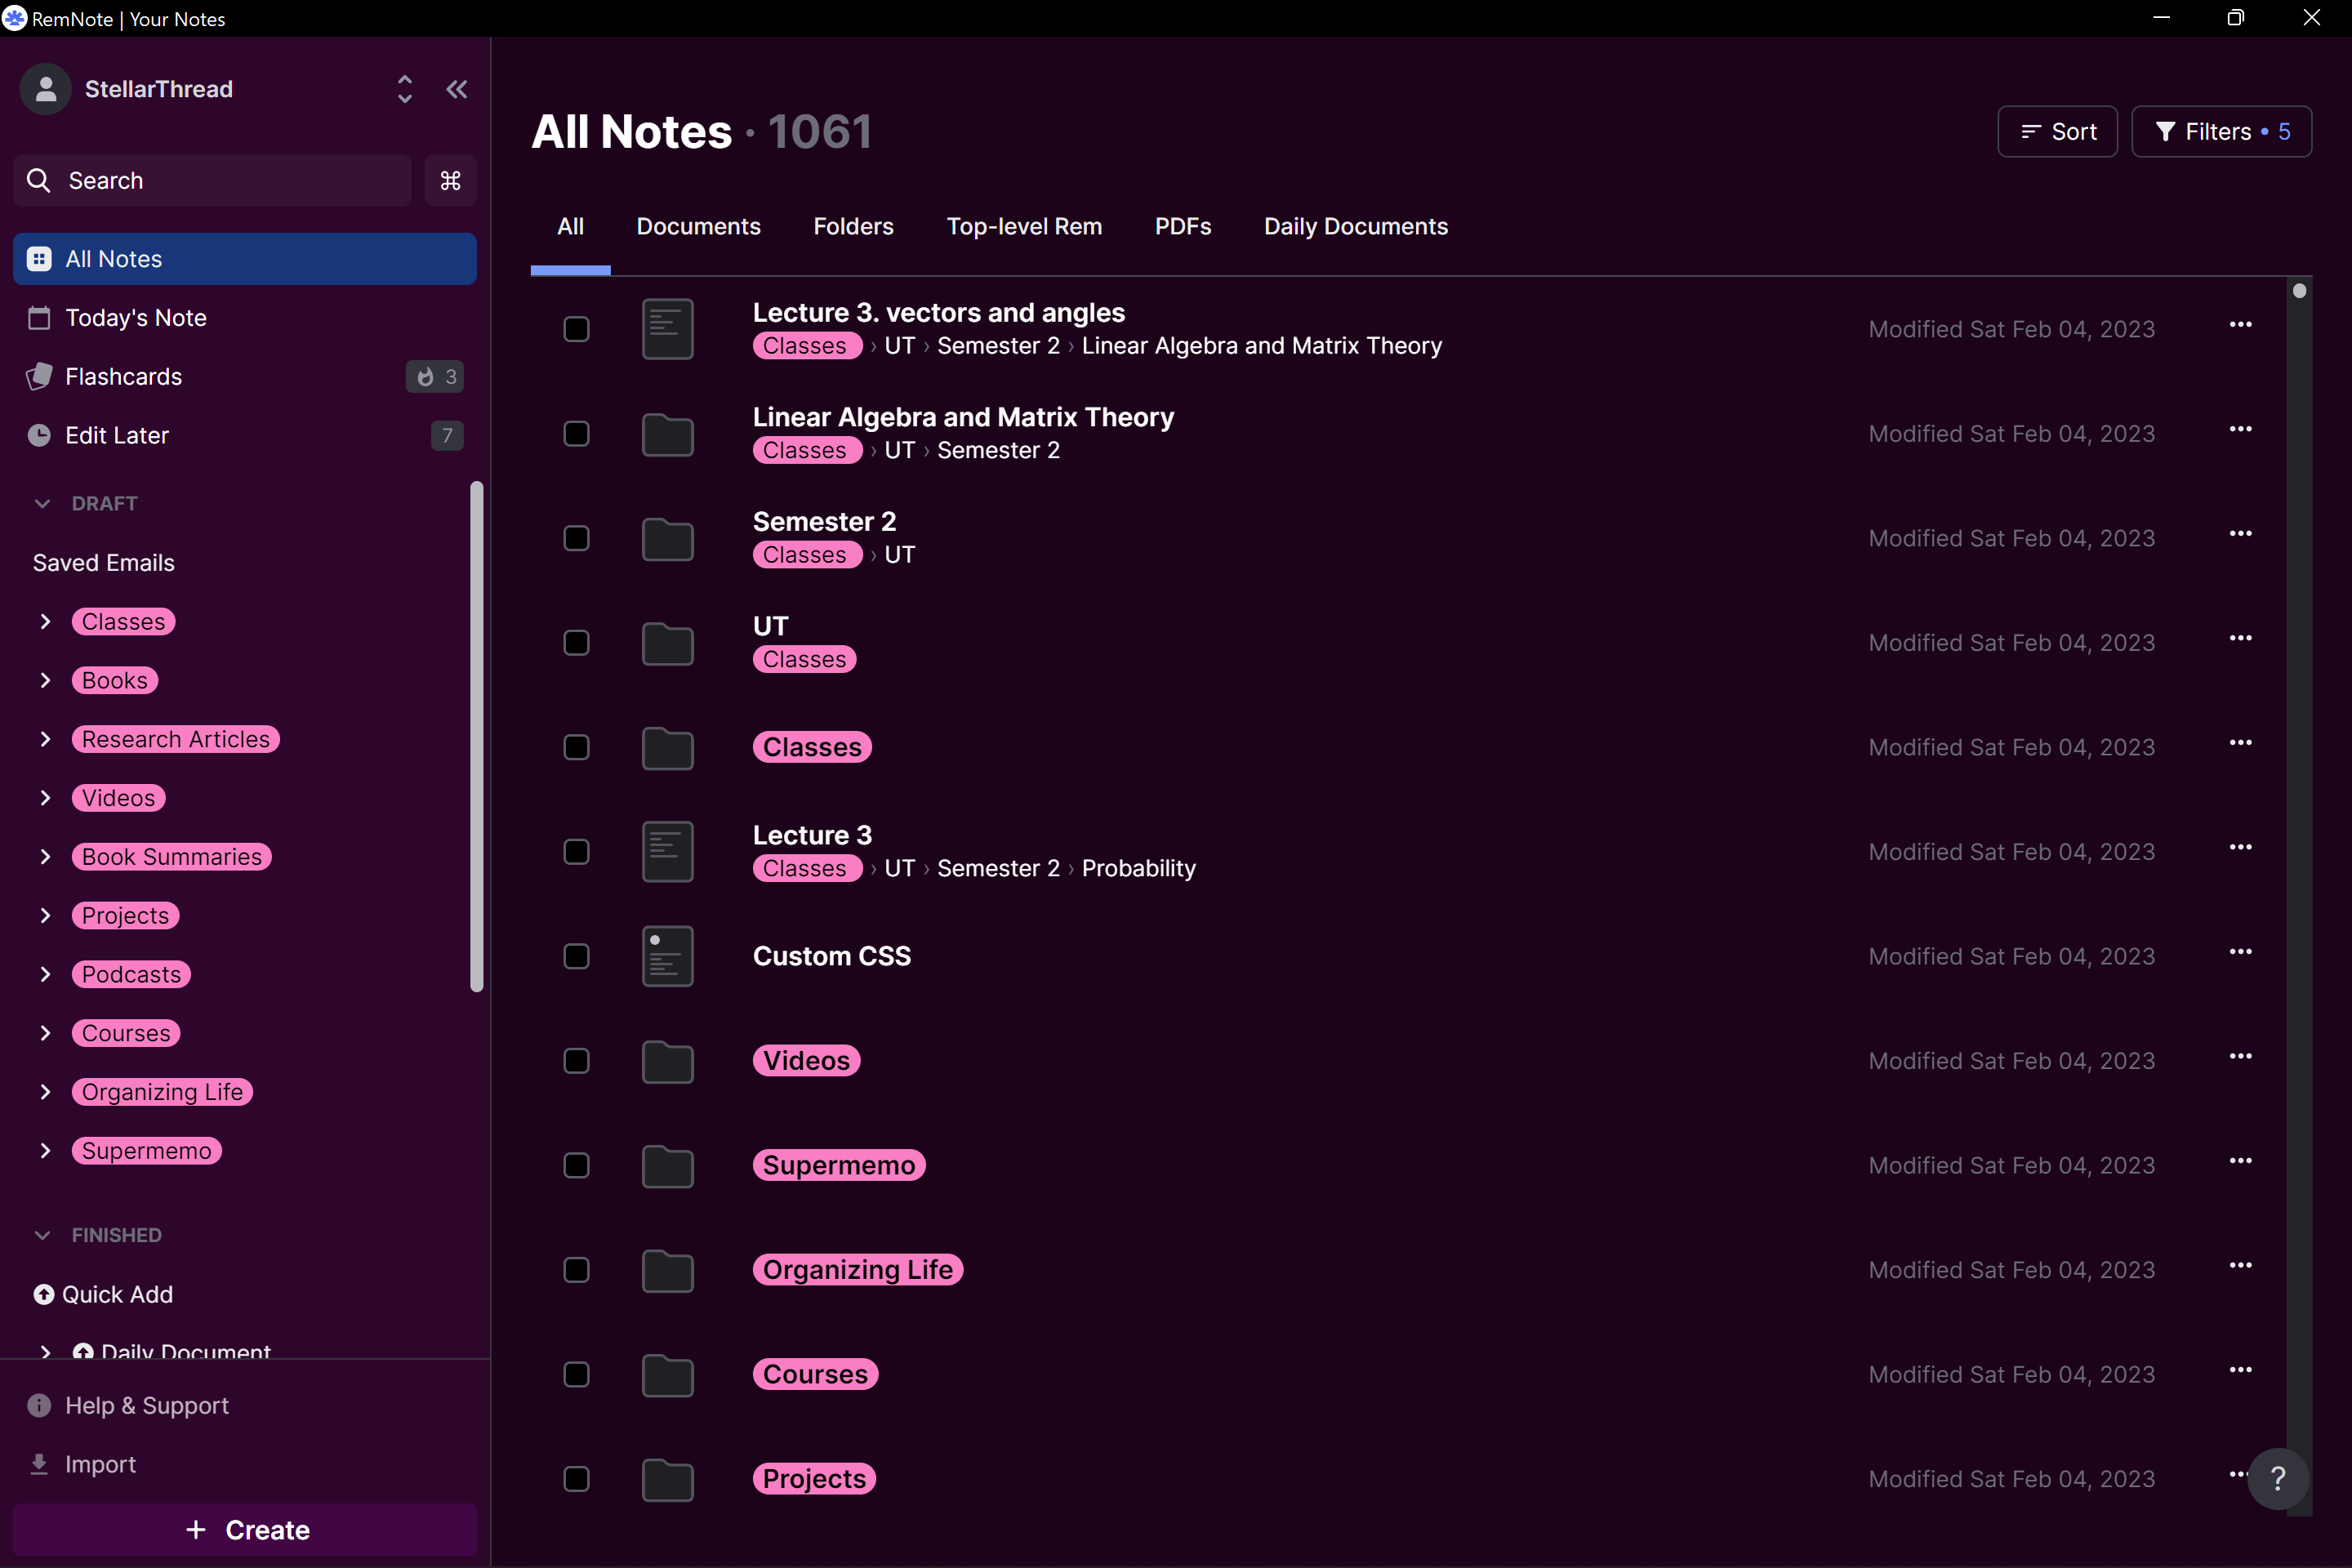Screen dimensions: 2352x1568
Task: Select the Videos folder row checkbox
Action: pos(577,1061)
